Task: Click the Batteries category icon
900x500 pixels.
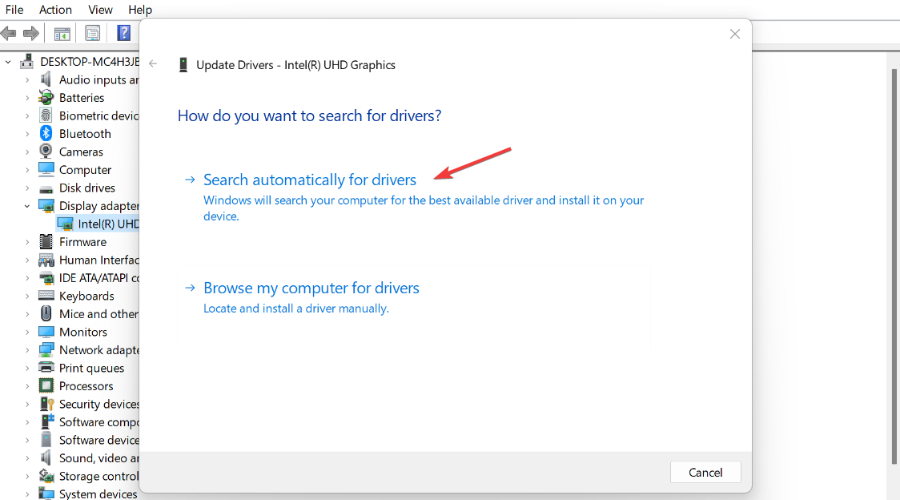Action: coord(46,98)
